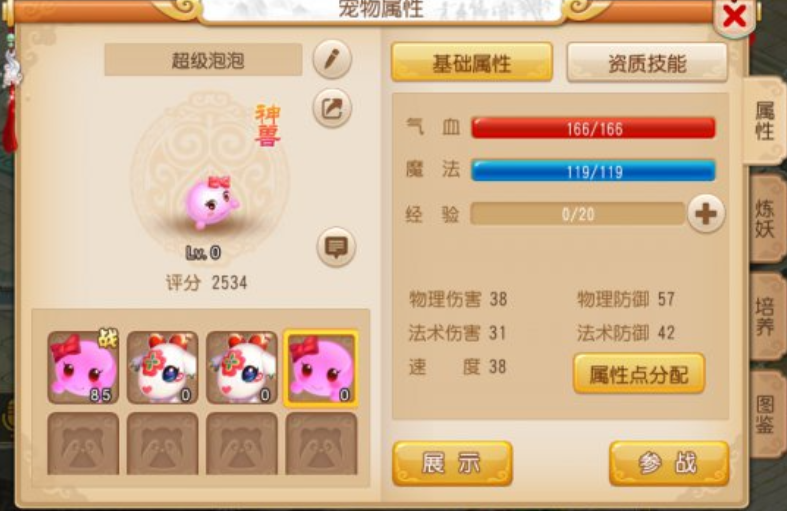The width and height of the screenshot is (787, 511).
Task: Open the 培养 side tab
Action: tap(766, 316)
